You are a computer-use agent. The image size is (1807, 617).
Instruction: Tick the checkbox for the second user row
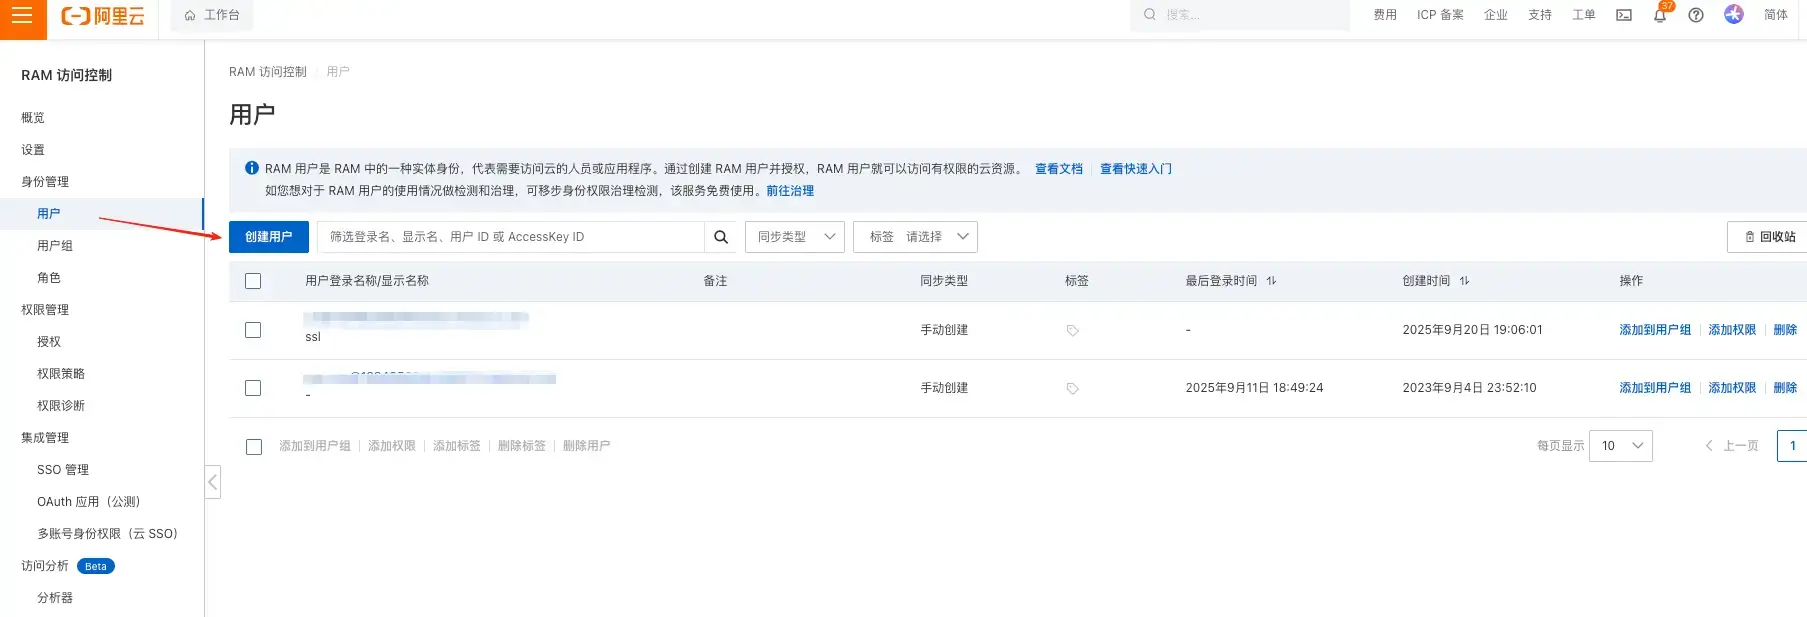[253, 388]
